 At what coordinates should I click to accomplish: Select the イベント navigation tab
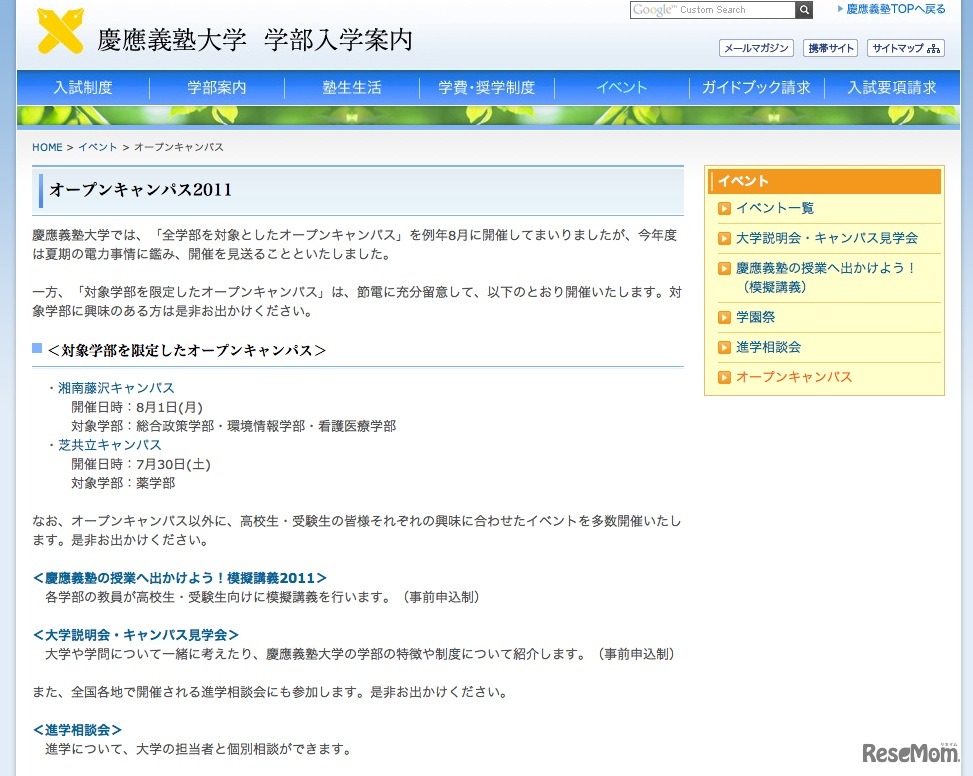pos(620,87)
